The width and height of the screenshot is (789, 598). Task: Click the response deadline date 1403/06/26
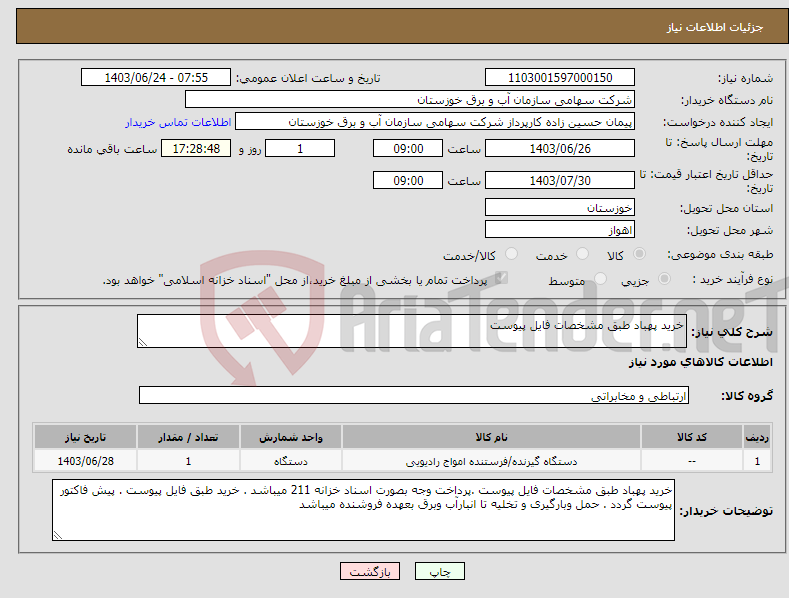tap(560, 148)
